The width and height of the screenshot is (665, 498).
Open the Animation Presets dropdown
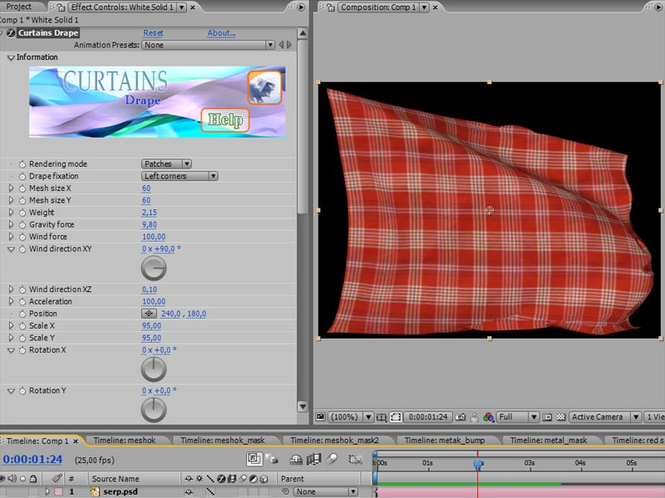pyautogui.click(x=209, y=45)
